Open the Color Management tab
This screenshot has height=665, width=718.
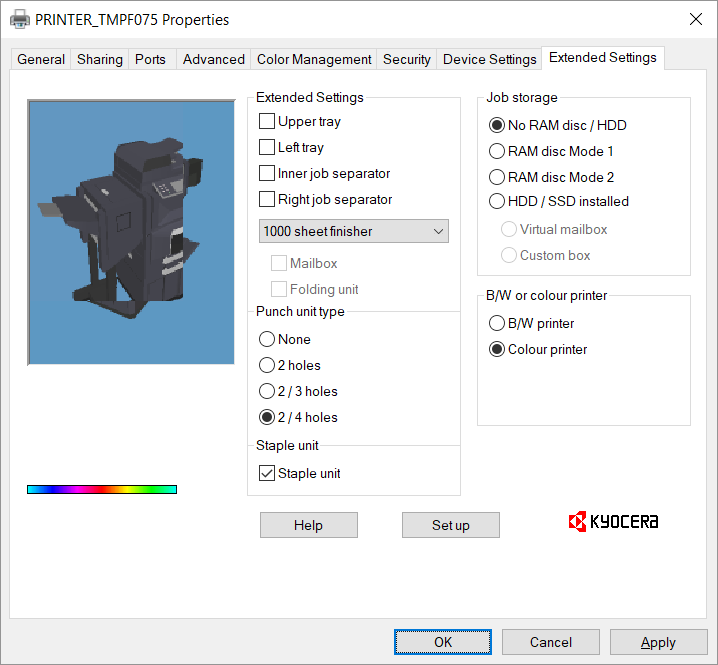(x=314, y=60)
